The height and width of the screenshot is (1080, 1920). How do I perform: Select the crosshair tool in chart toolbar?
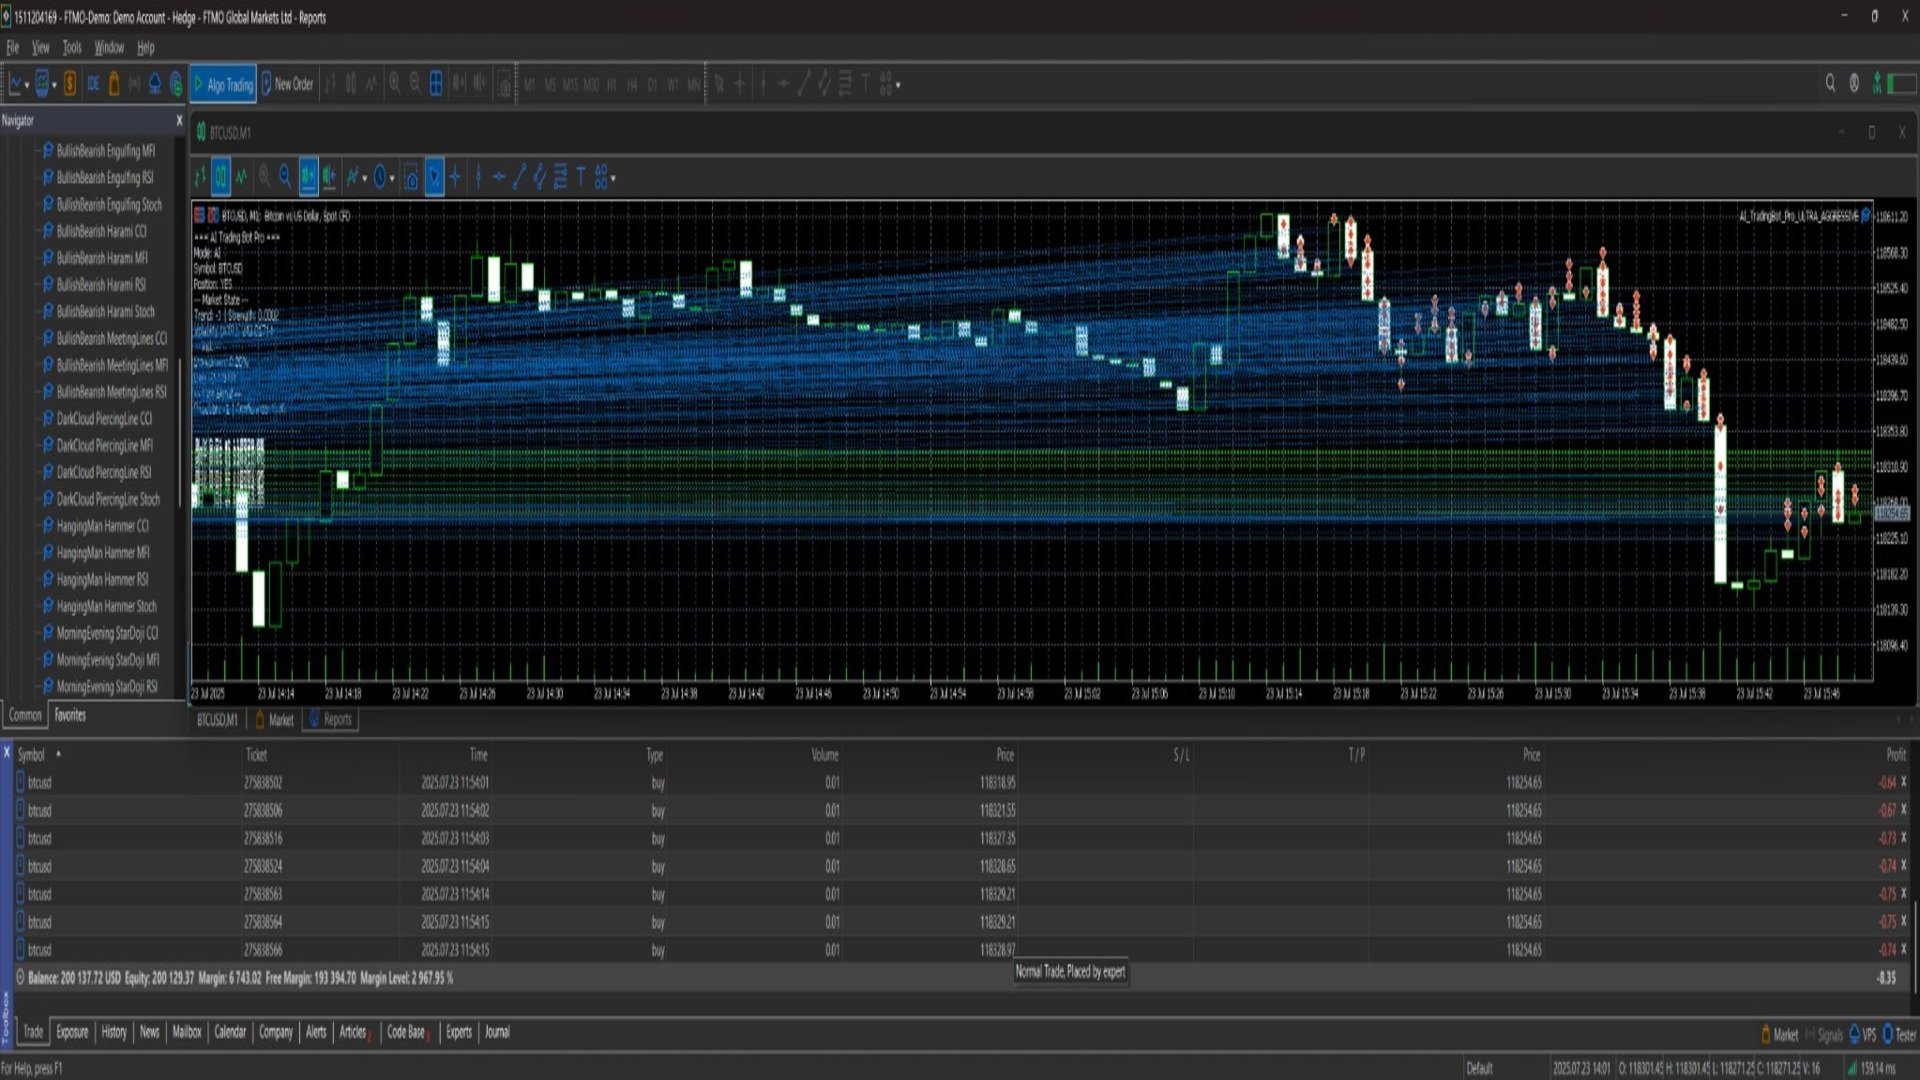coord(456,178)
